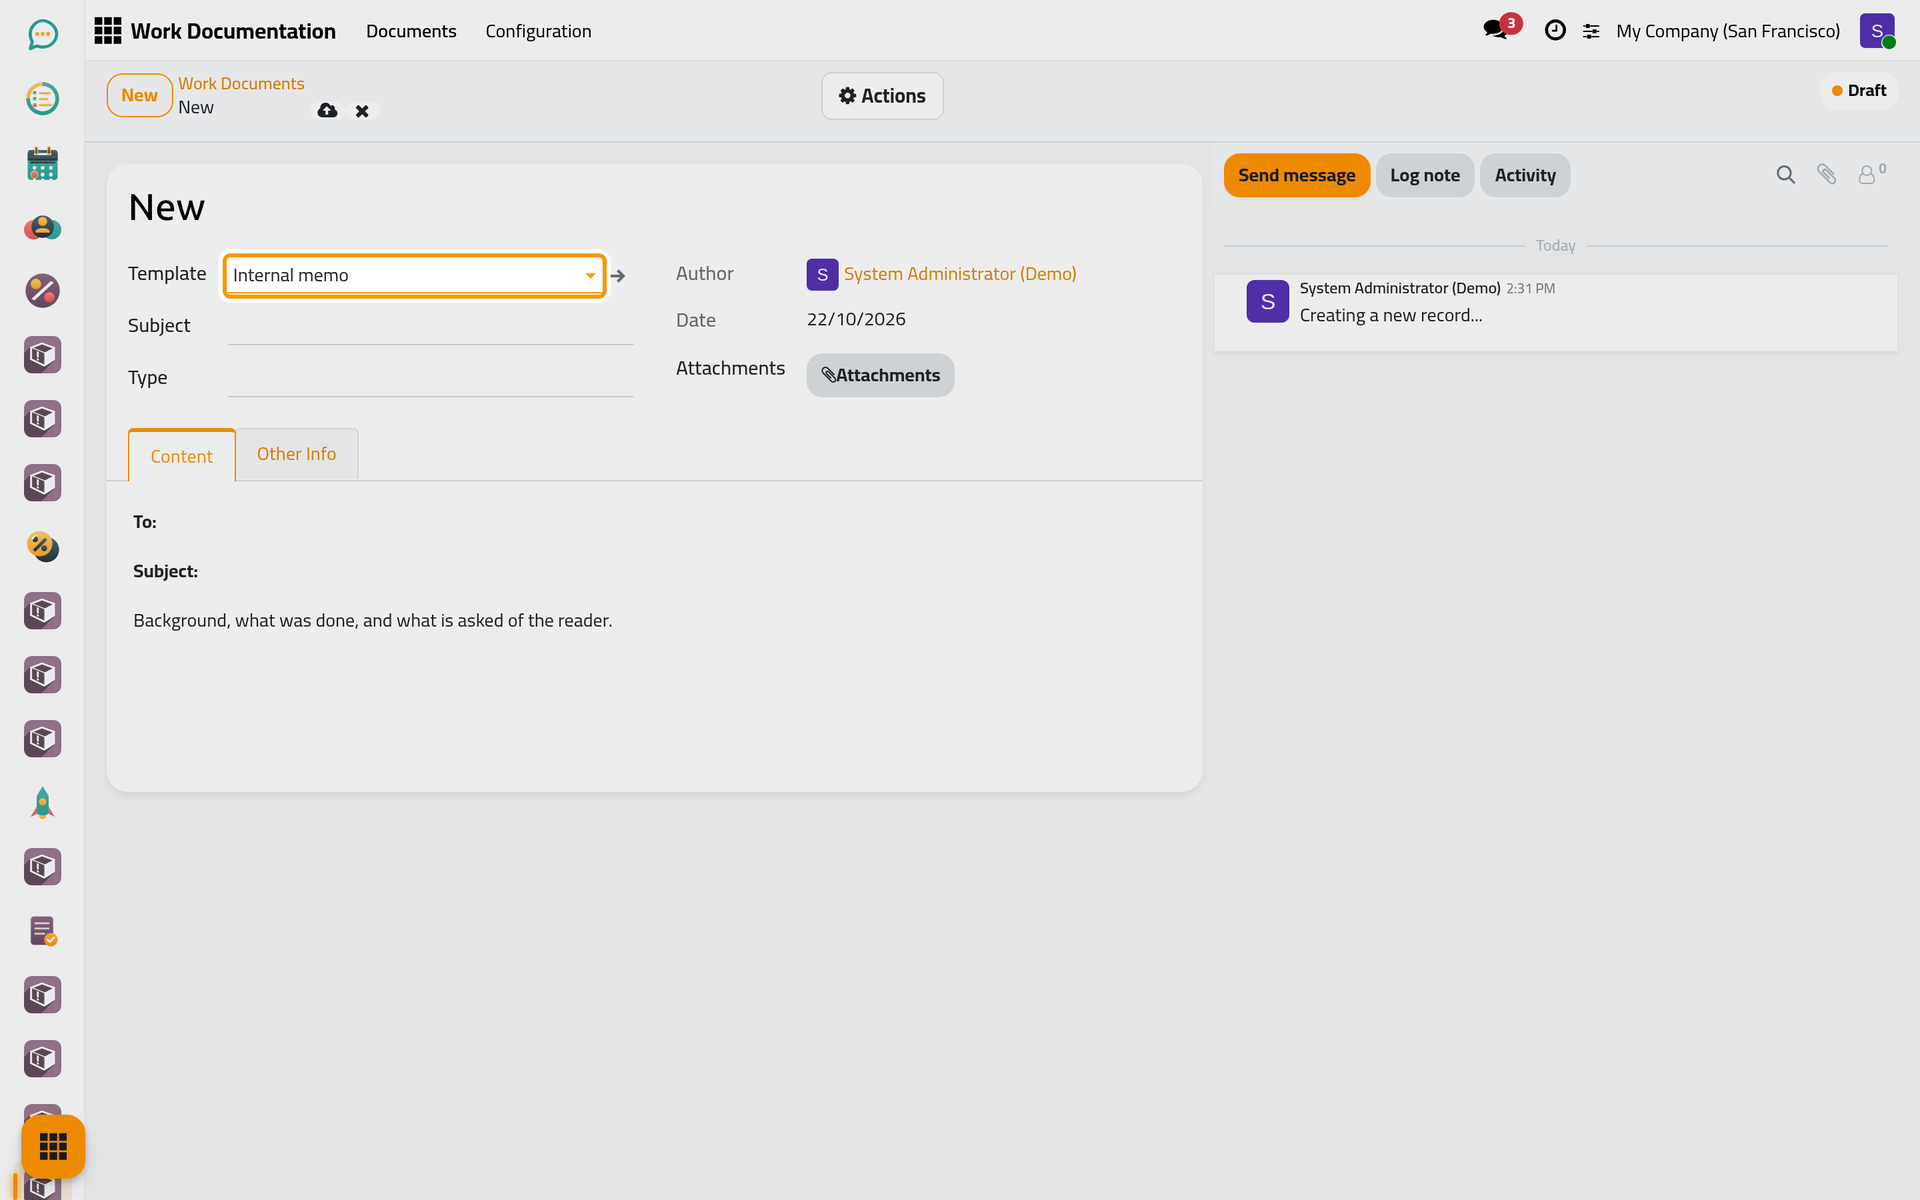The height and width of the screenshot is (1200, 1920).
Task: Open the To-do list app icon
Action: point(42,99)
